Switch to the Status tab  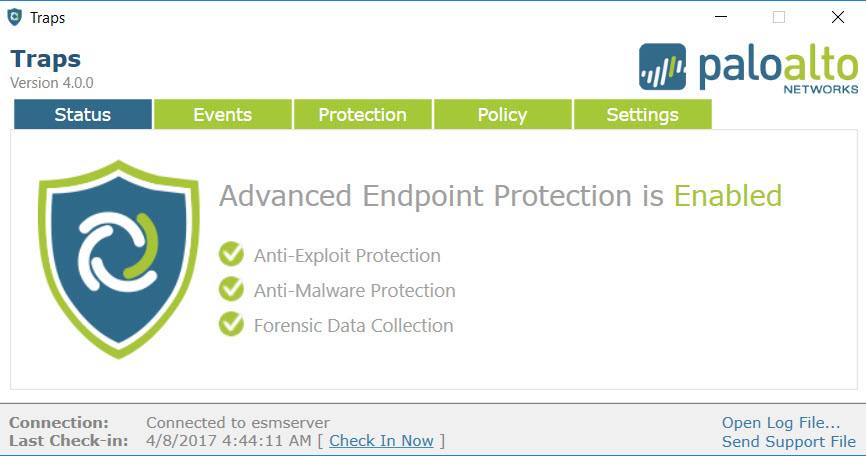click(83, 115)
